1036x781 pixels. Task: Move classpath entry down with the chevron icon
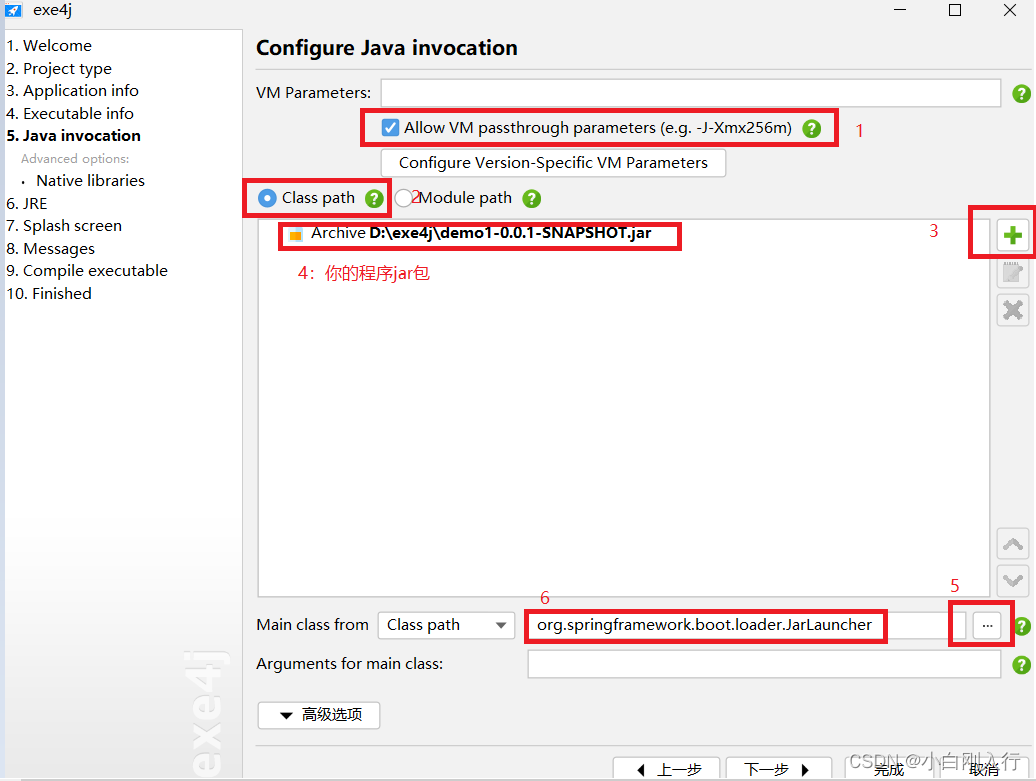pos(1012,580)
